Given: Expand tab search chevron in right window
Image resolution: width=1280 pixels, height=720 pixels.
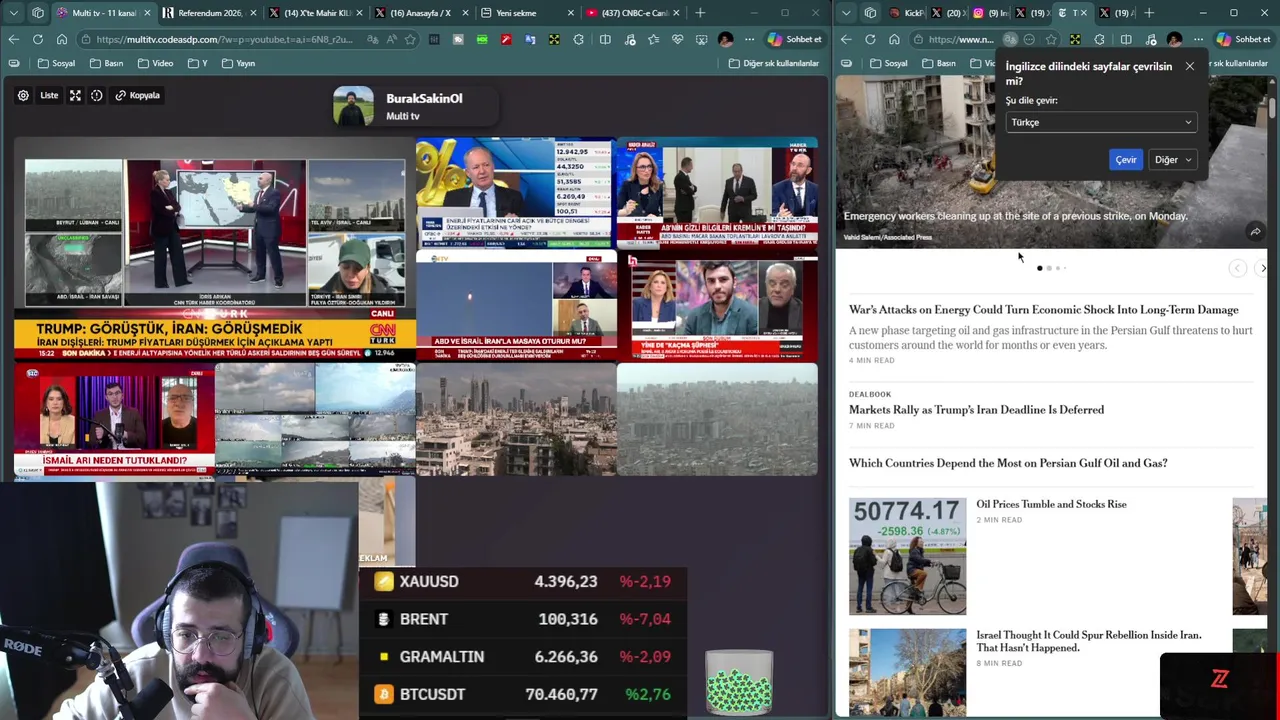Looking at the screenshot, I should tap(846, 13).
